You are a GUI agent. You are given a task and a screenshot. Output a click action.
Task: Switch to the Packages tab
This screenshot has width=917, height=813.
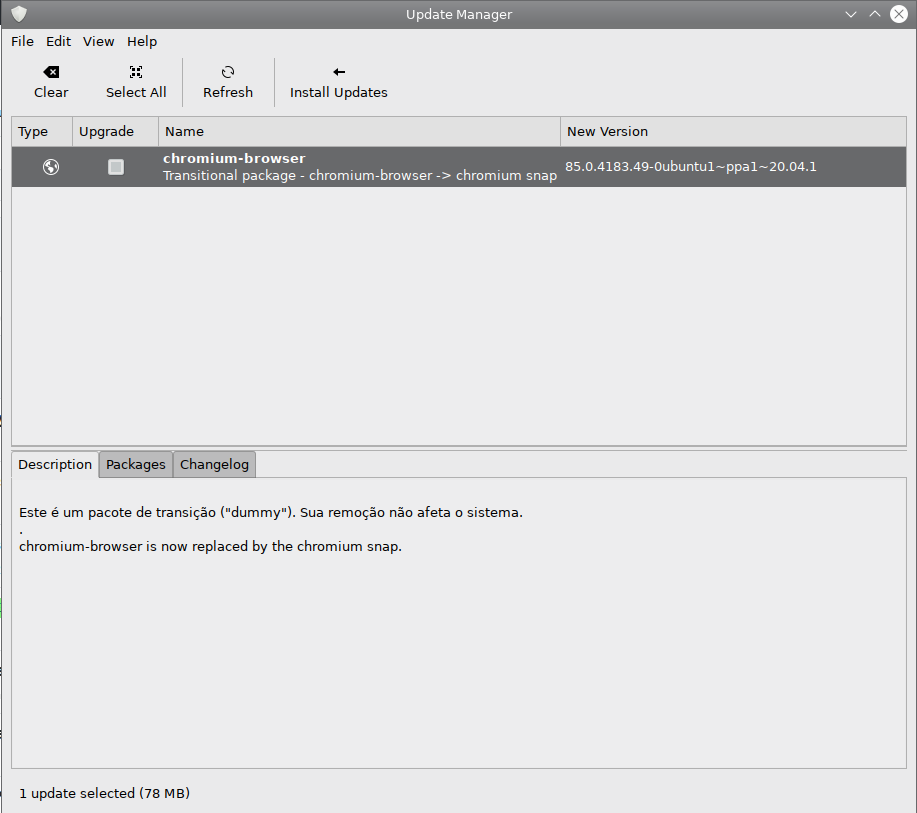(135, 464)
